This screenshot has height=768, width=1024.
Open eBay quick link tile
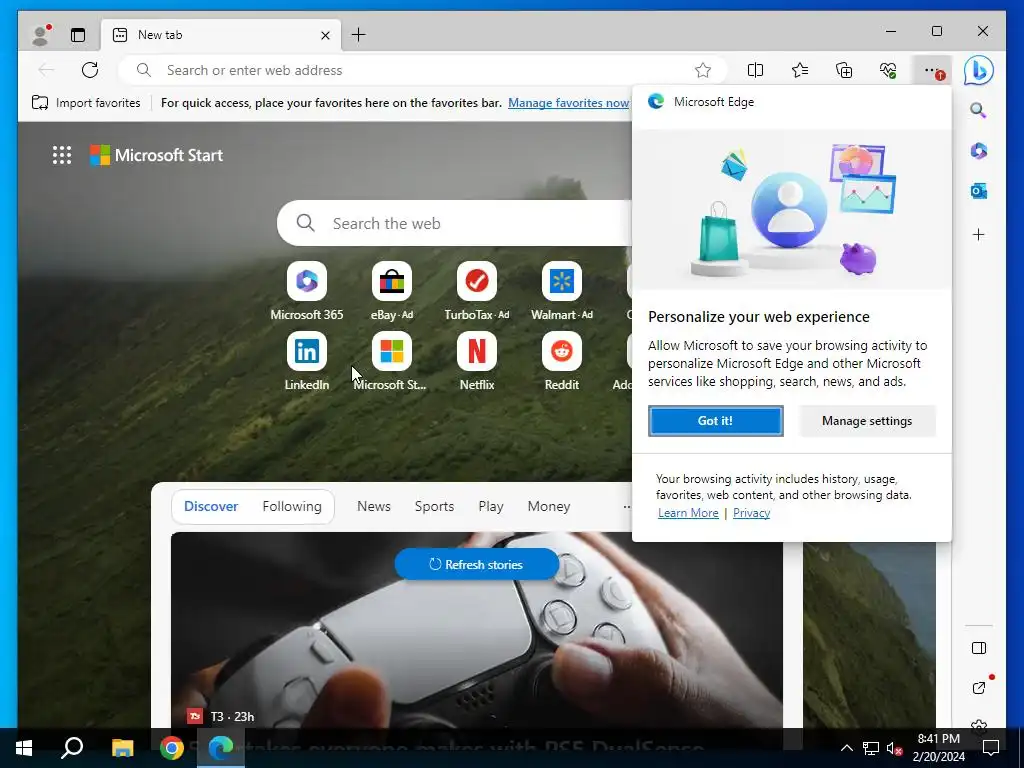[392, 291]
